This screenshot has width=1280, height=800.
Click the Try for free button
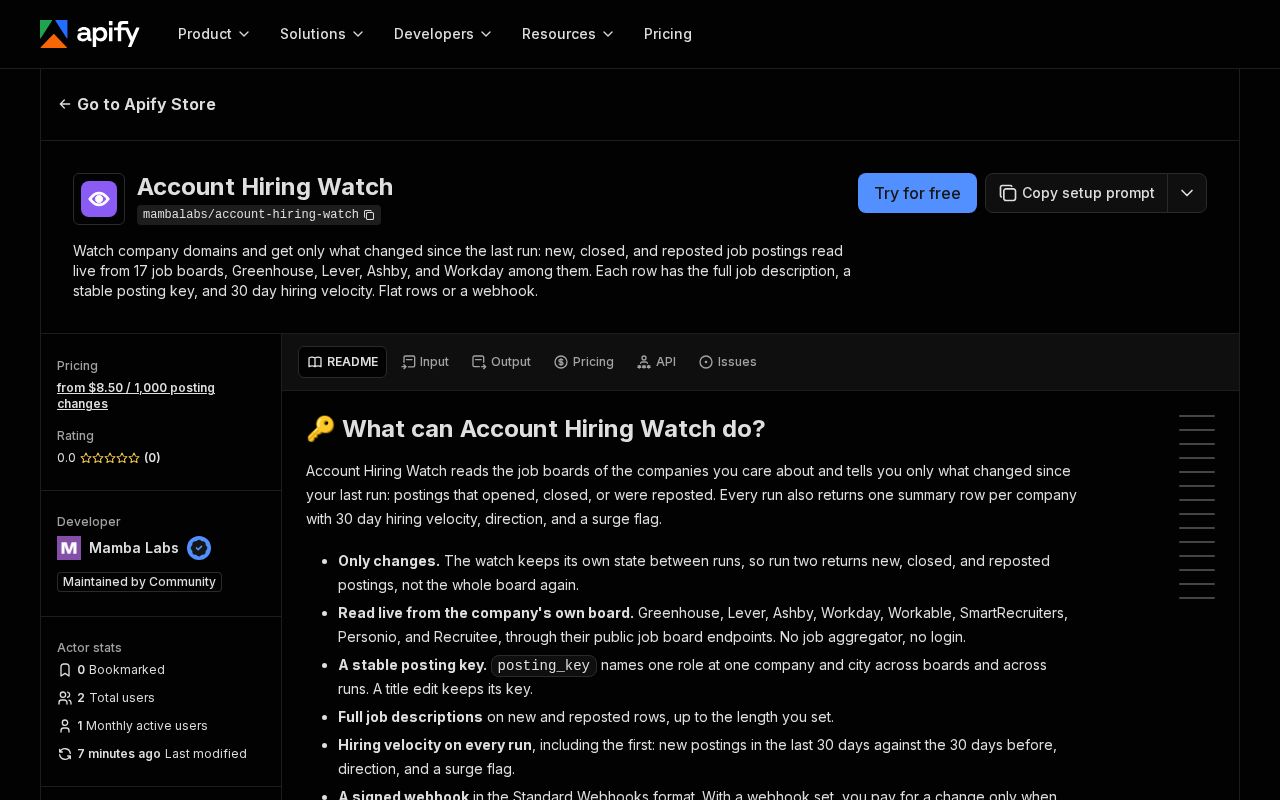click(917, 193)
